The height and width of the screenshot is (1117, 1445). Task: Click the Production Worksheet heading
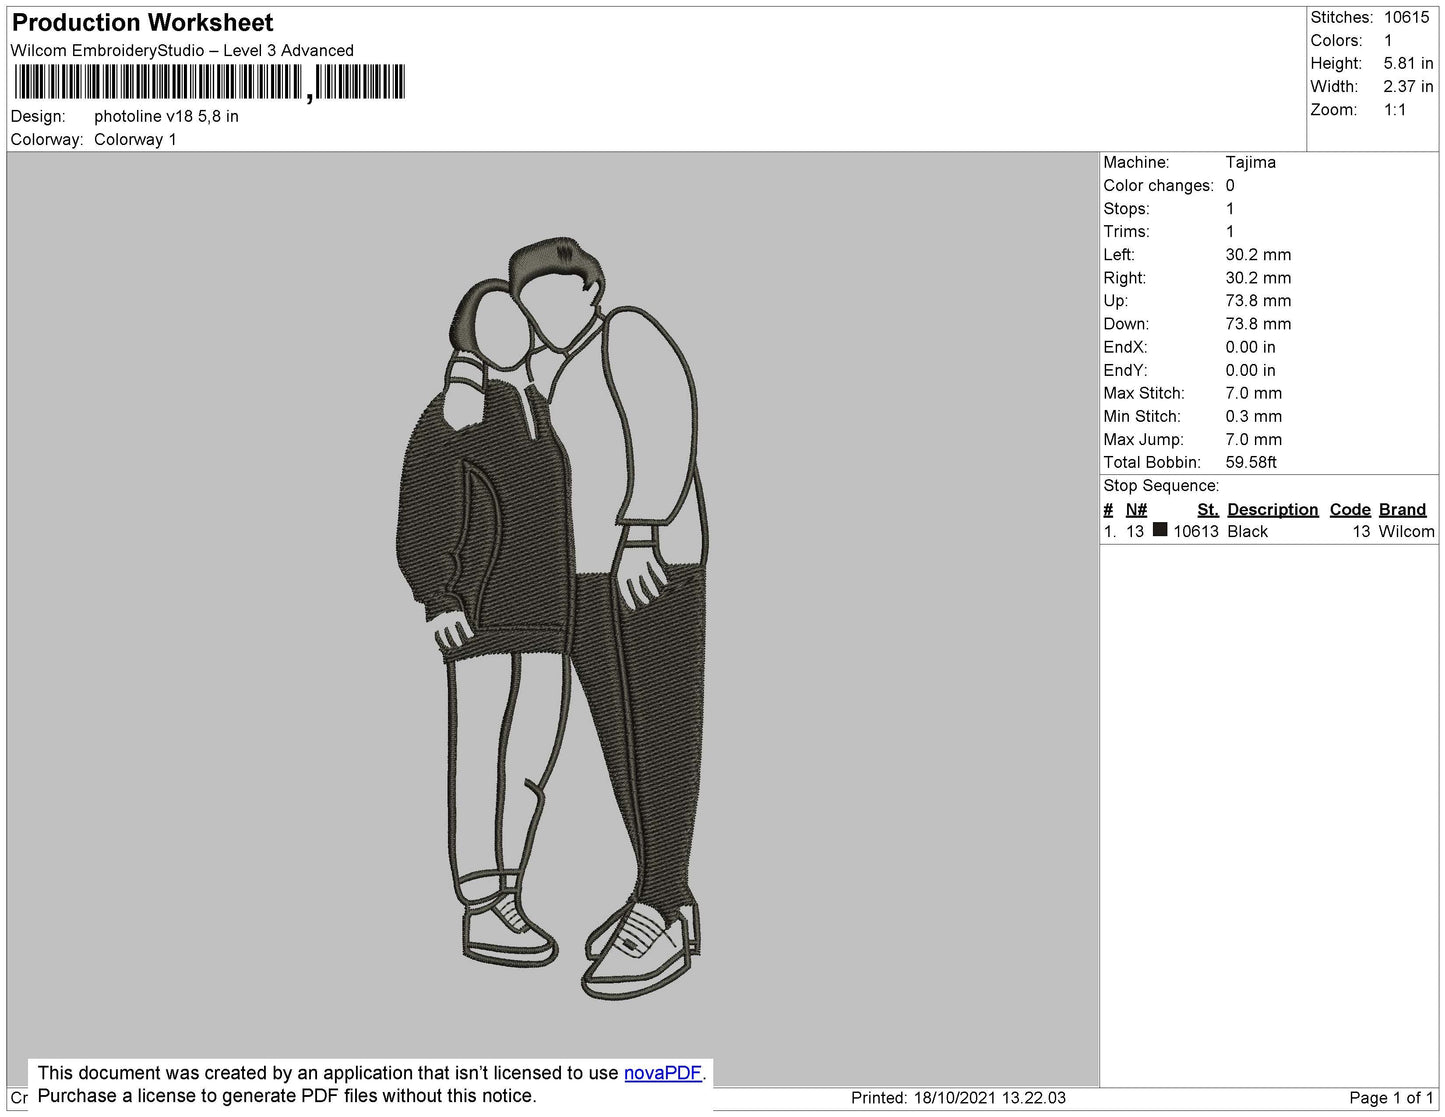143,22
